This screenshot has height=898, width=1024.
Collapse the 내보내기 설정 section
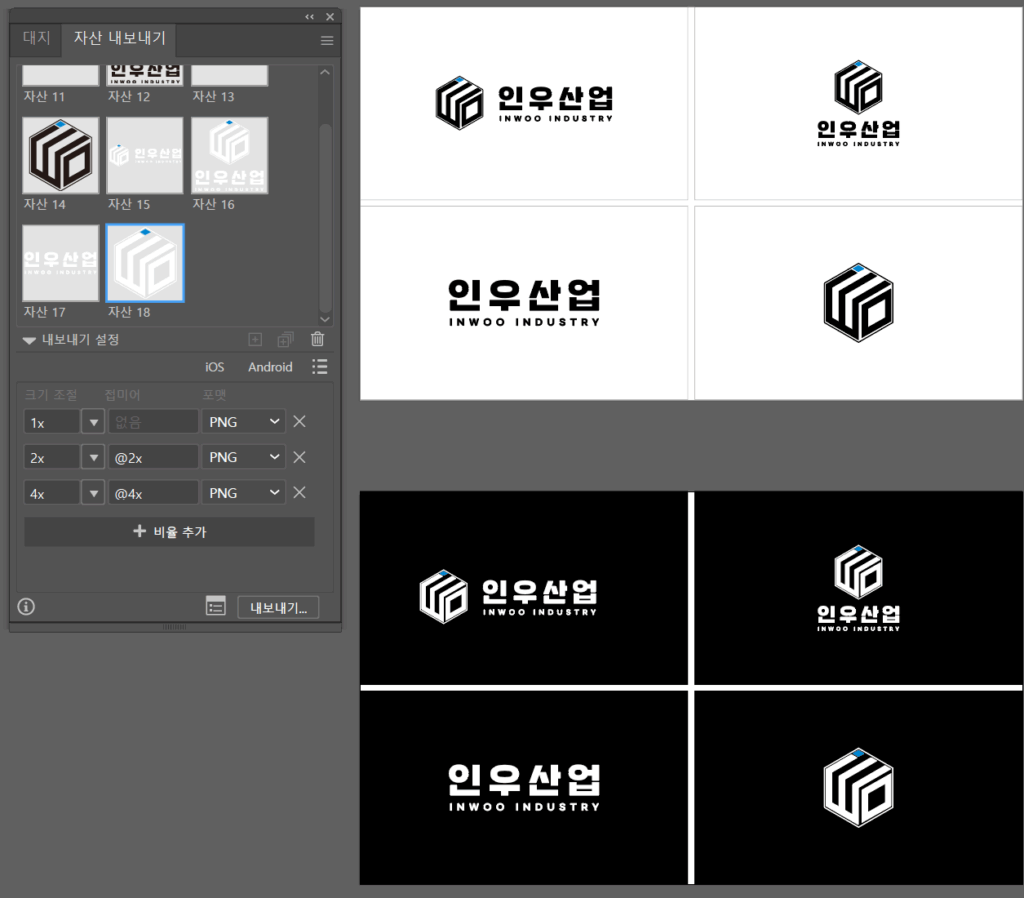click(29, 340)
